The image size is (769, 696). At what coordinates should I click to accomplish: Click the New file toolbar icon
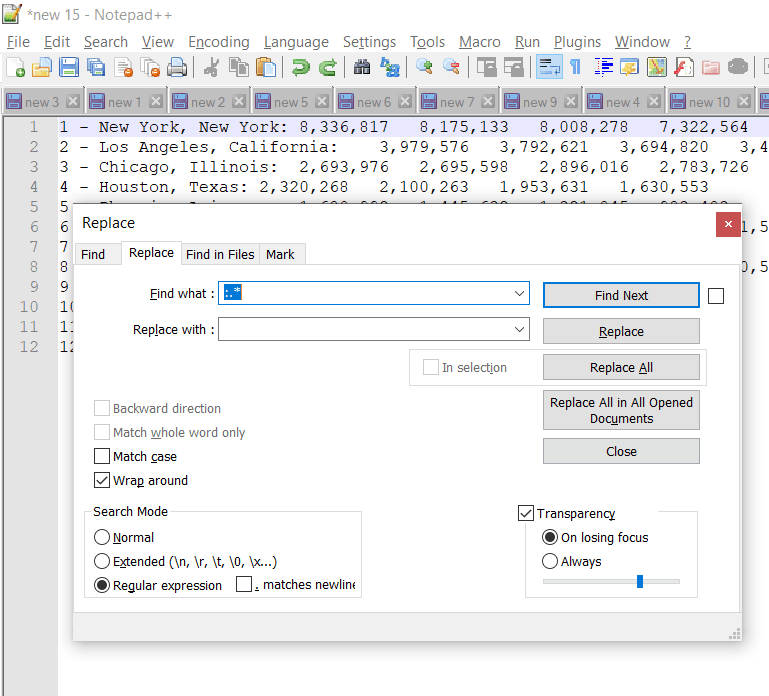coord(15,67)
